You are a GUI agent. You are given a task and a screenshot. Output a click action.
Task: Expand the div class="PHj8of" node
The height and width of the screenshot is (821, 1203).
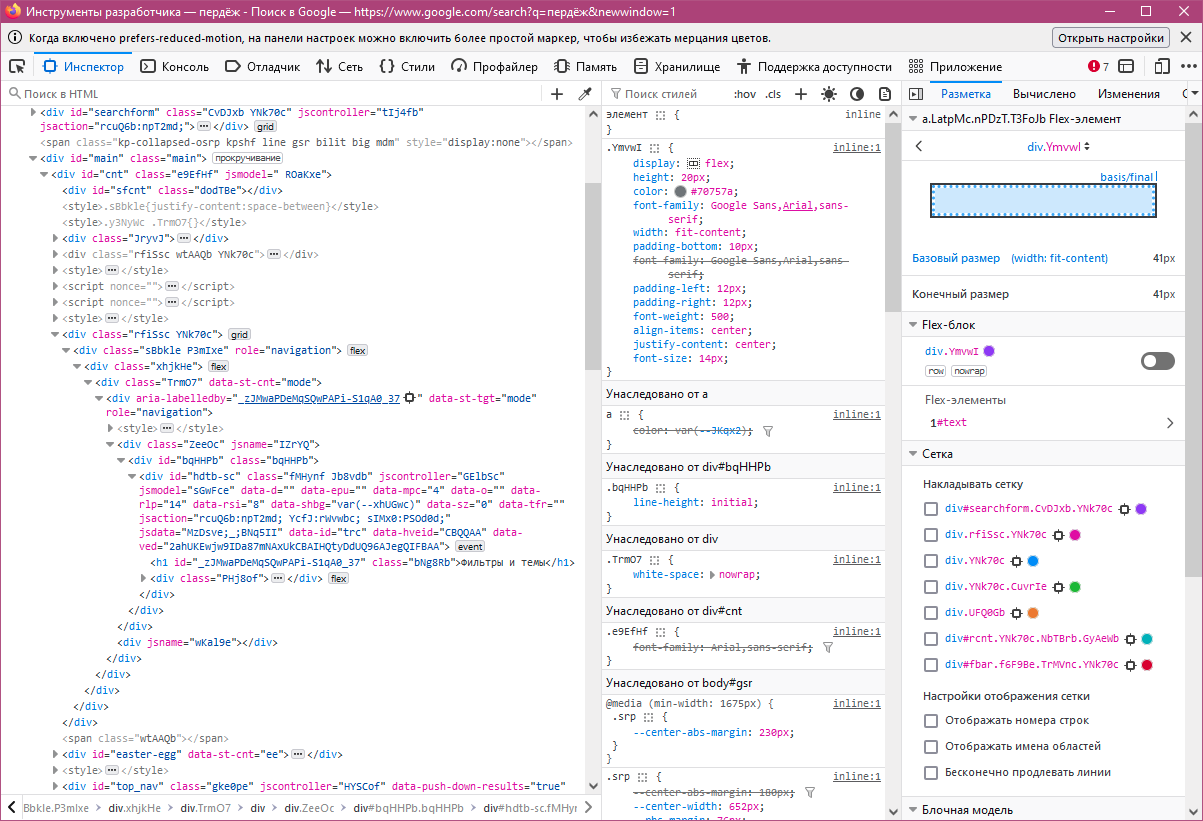[x=143, y=579]
